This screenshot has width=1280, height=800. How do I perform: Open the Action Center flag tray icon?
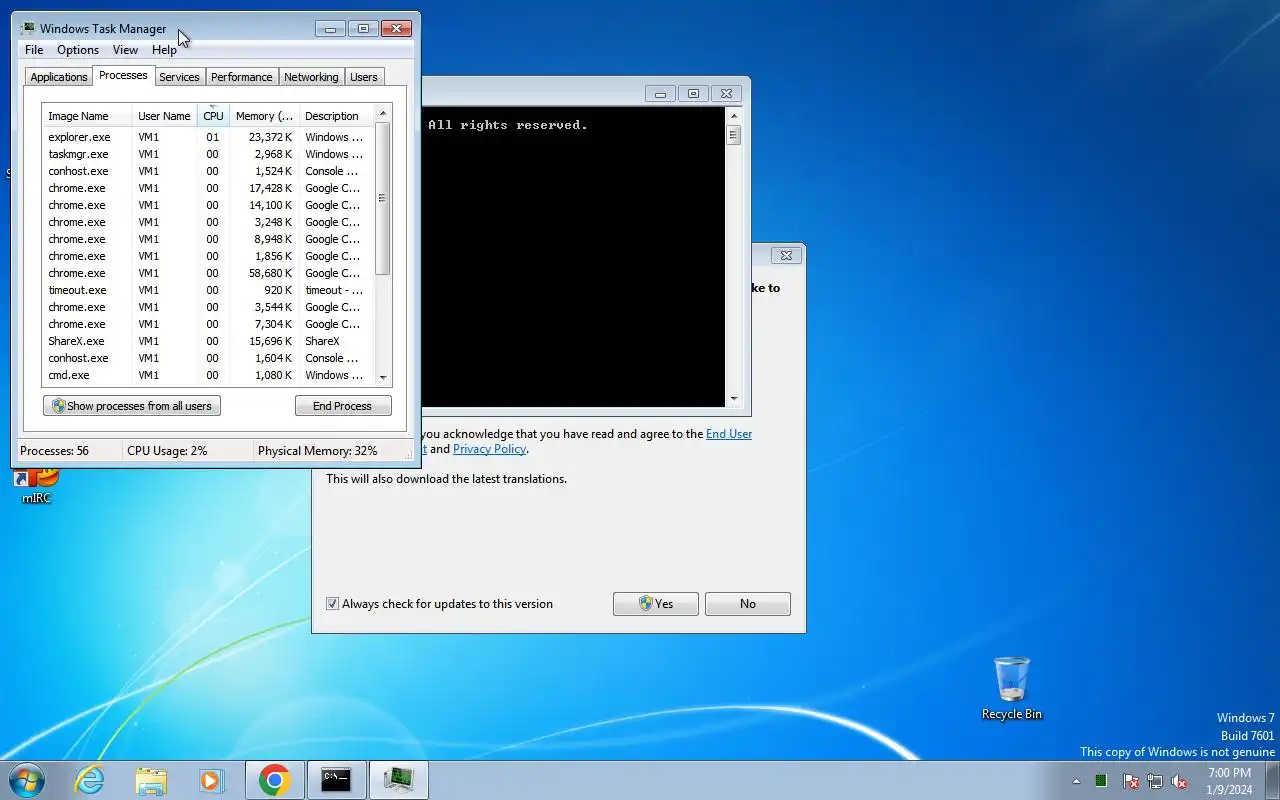point(1131,781)
